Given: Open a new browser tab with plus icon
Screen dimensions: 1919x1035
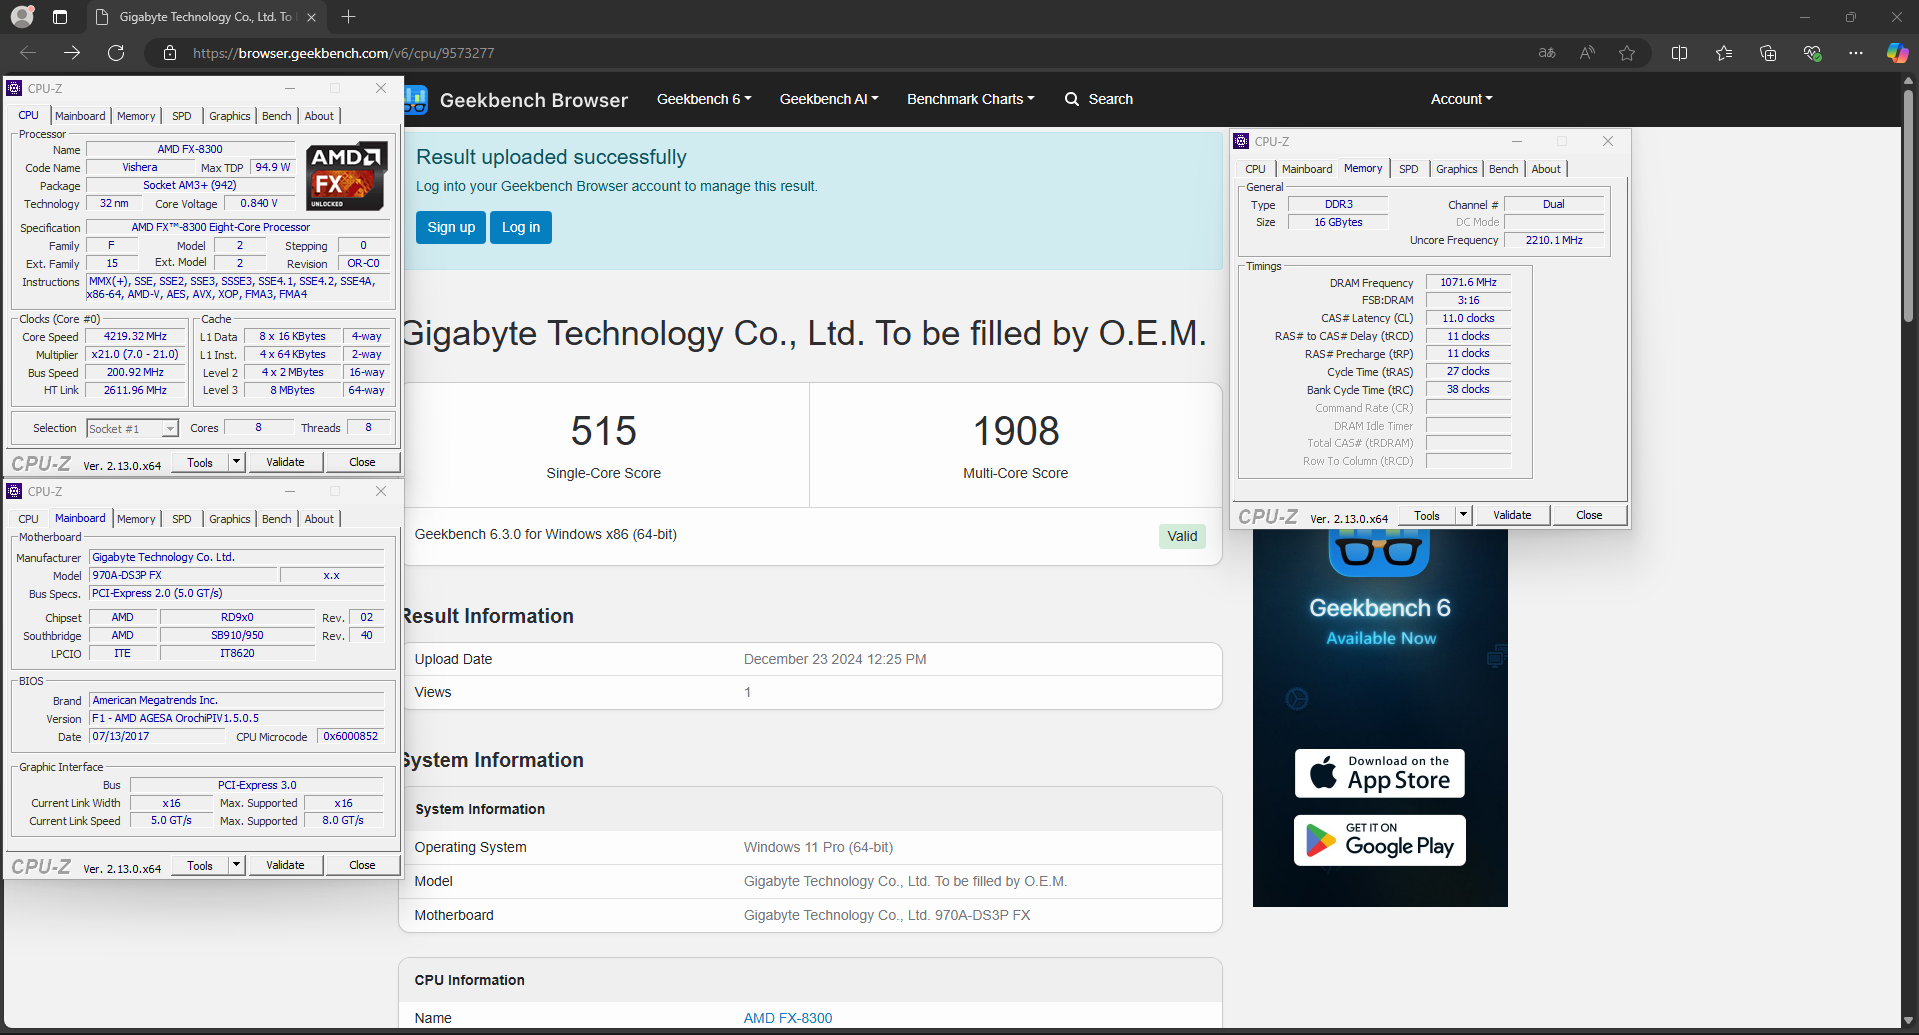Looking at the screenshot, I should (348, 17).
